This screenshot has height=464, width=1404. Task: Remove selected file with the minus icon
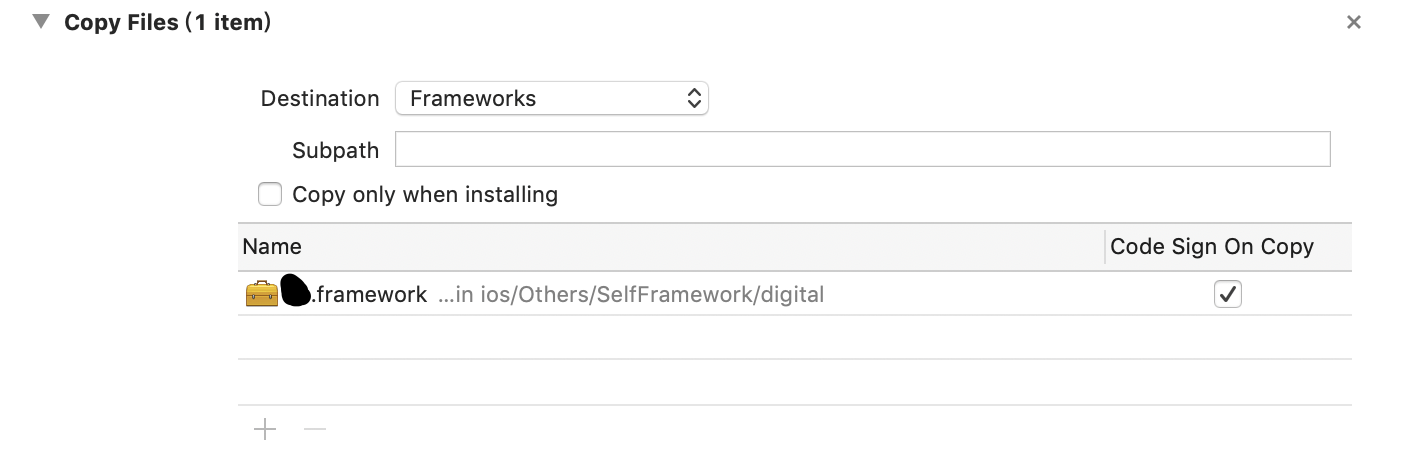315,430
